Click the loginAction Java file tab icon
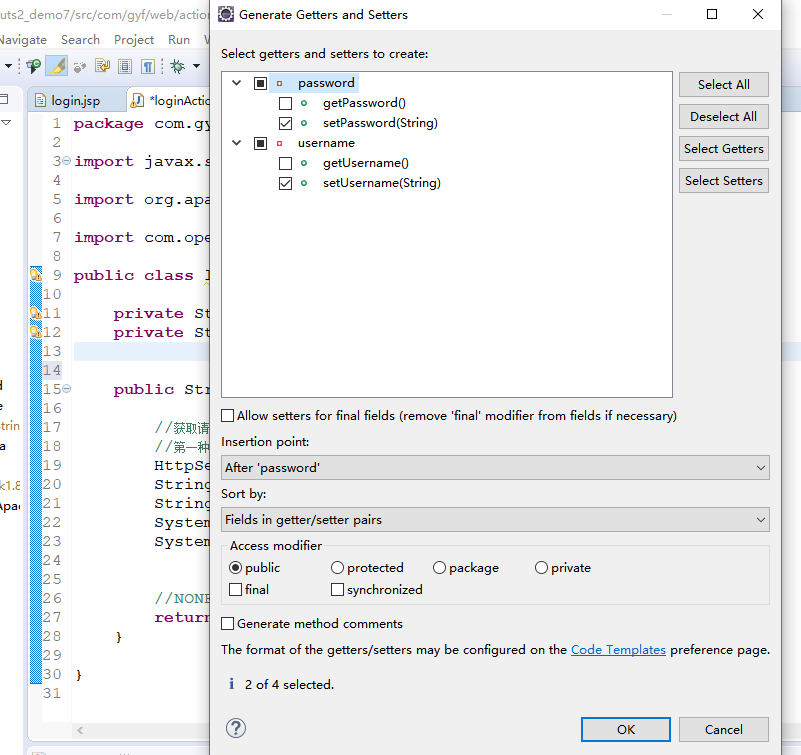The image size is (801, 755). pyautogui.click(x=137, y=100)
